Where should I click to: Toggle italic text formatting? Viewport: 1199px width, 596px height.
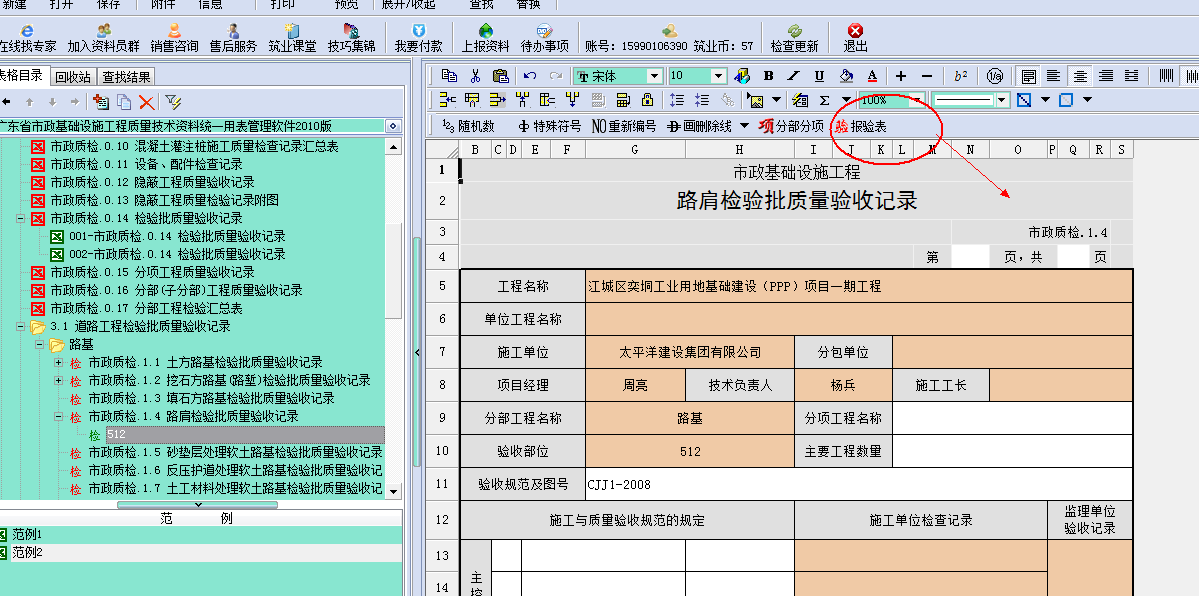pyautogui.click(x=793, y=76)
